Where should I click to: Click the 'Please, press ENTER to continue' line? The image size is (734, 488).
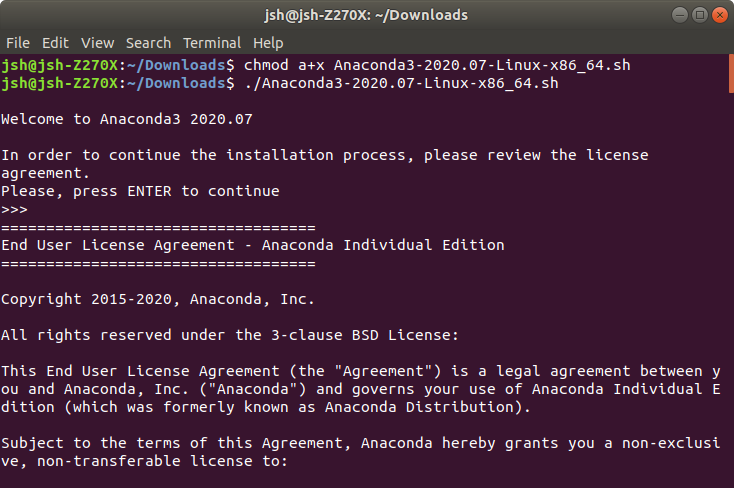tap(140, 192)
